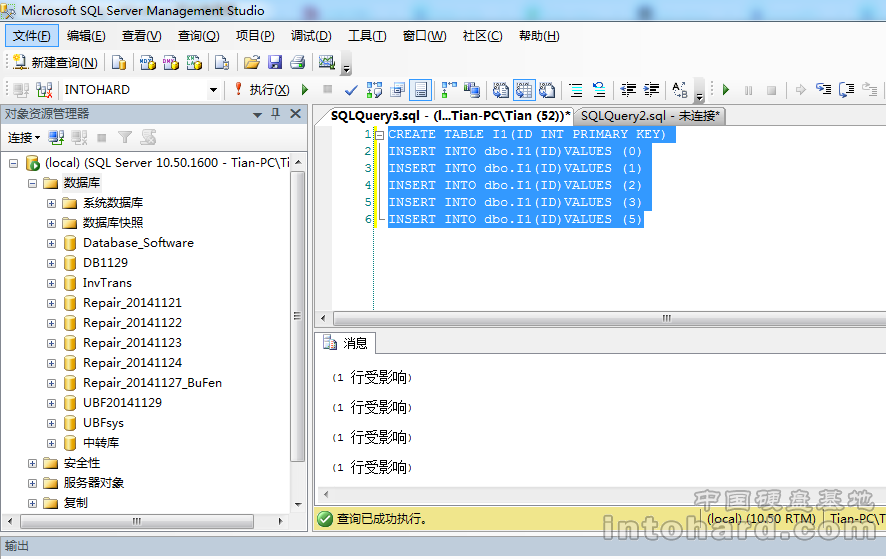The image size is (886, 559).
Task: Click the Query Options icon
Action: pyautogui.click(x=398, y=90)
